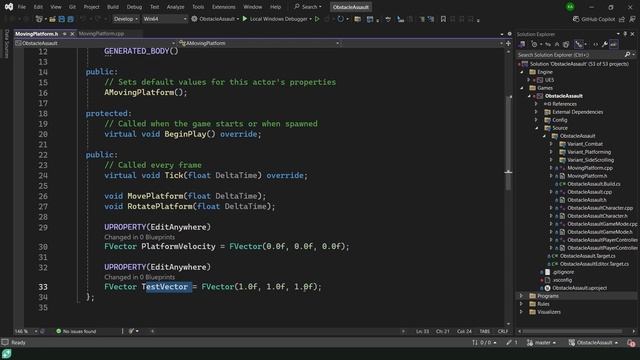Open the File menu

22,7
